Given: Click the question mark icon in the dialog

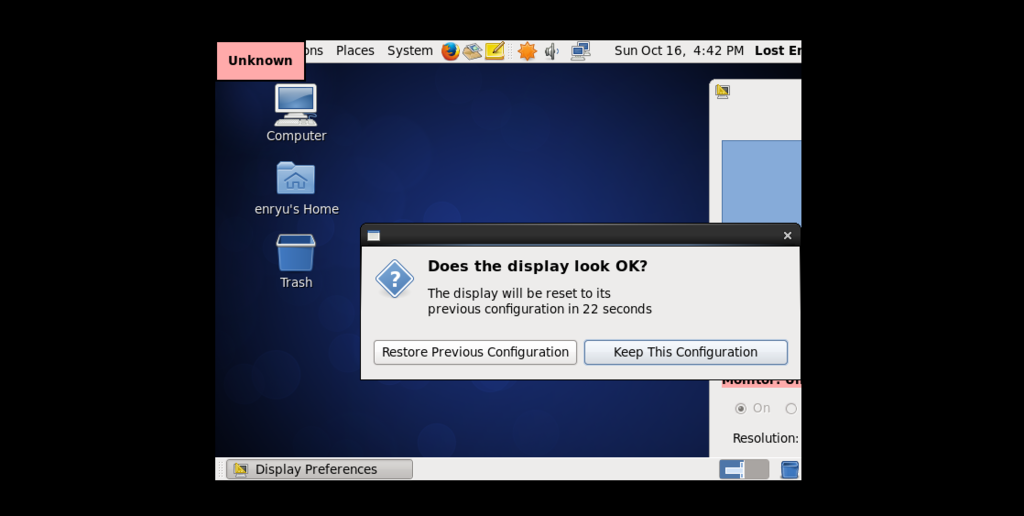Looking at the screenshot, I should [x=394, y=279].
